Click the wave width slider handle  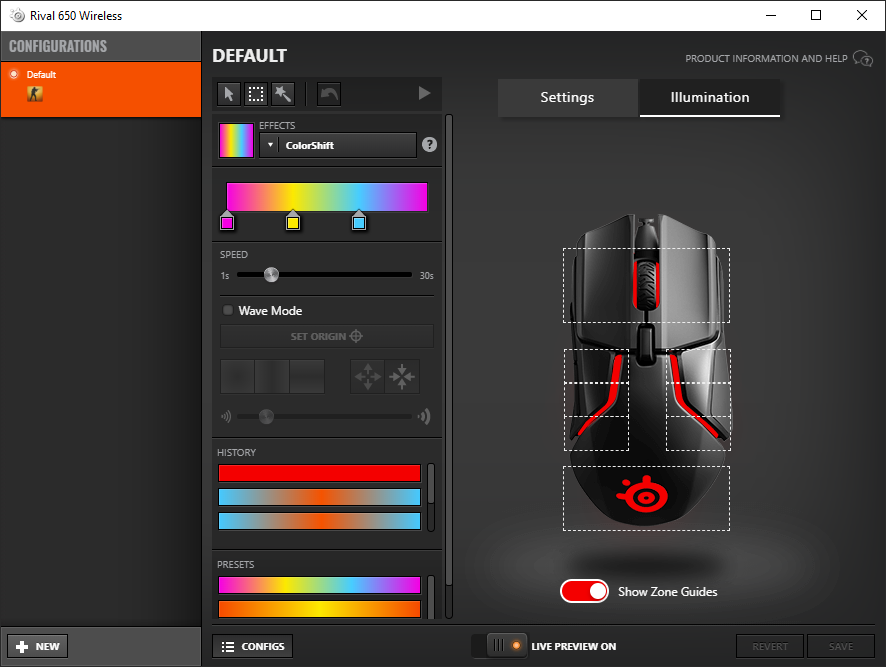click(x=266, y=417)
